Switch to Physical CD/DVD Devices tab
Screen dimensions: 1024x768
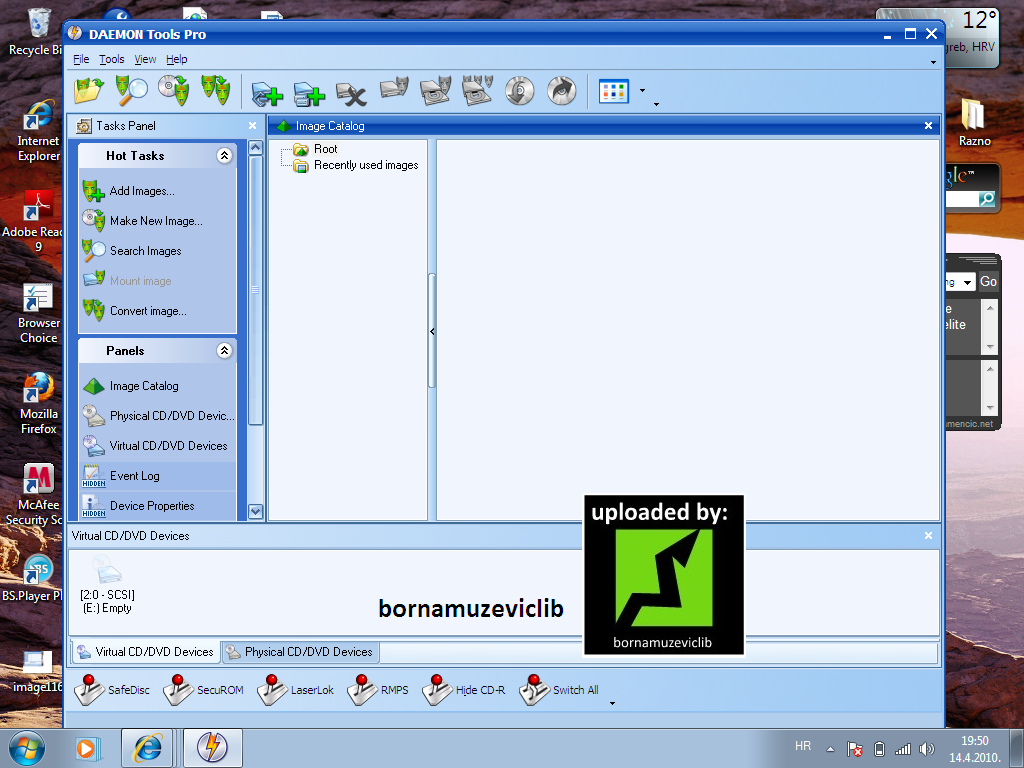pyautogui.click(x=300, y=652)
